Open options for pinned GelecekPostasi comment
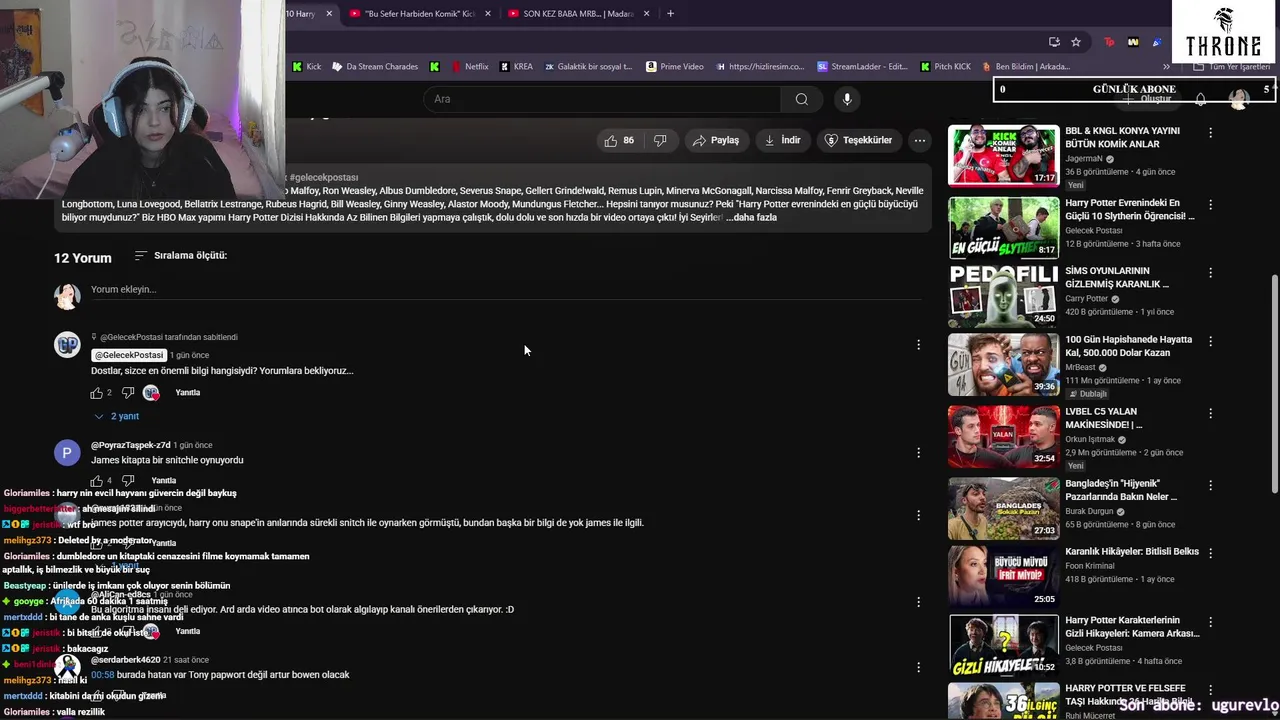This screenshot has width=1280, height=720. (918, 345)
